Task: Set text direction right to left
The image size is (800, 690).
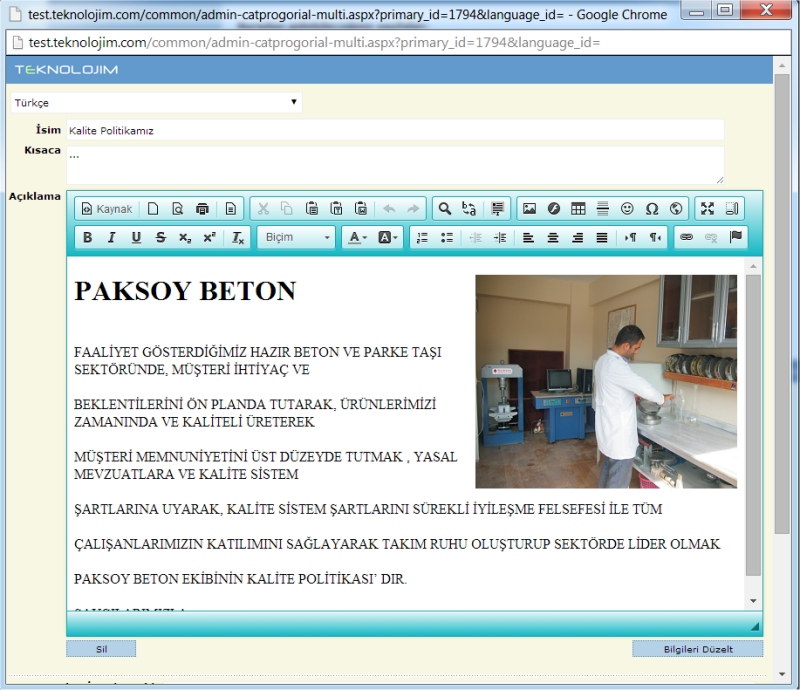Action: click(655, 237)
